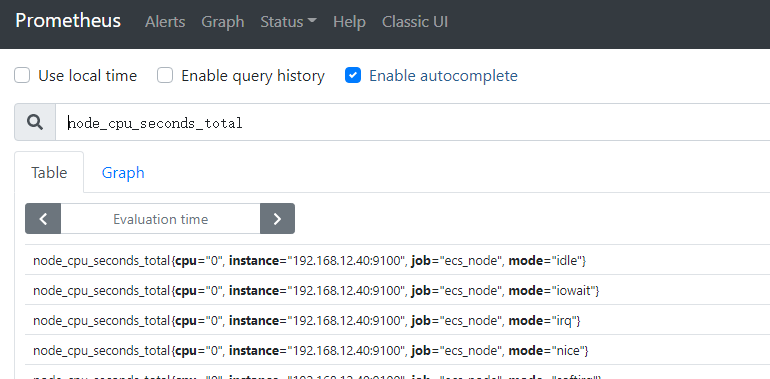The width and height of the screenshot is (770, 379).
Task: Select the mode="idle" result row
Action: (397, 260)
